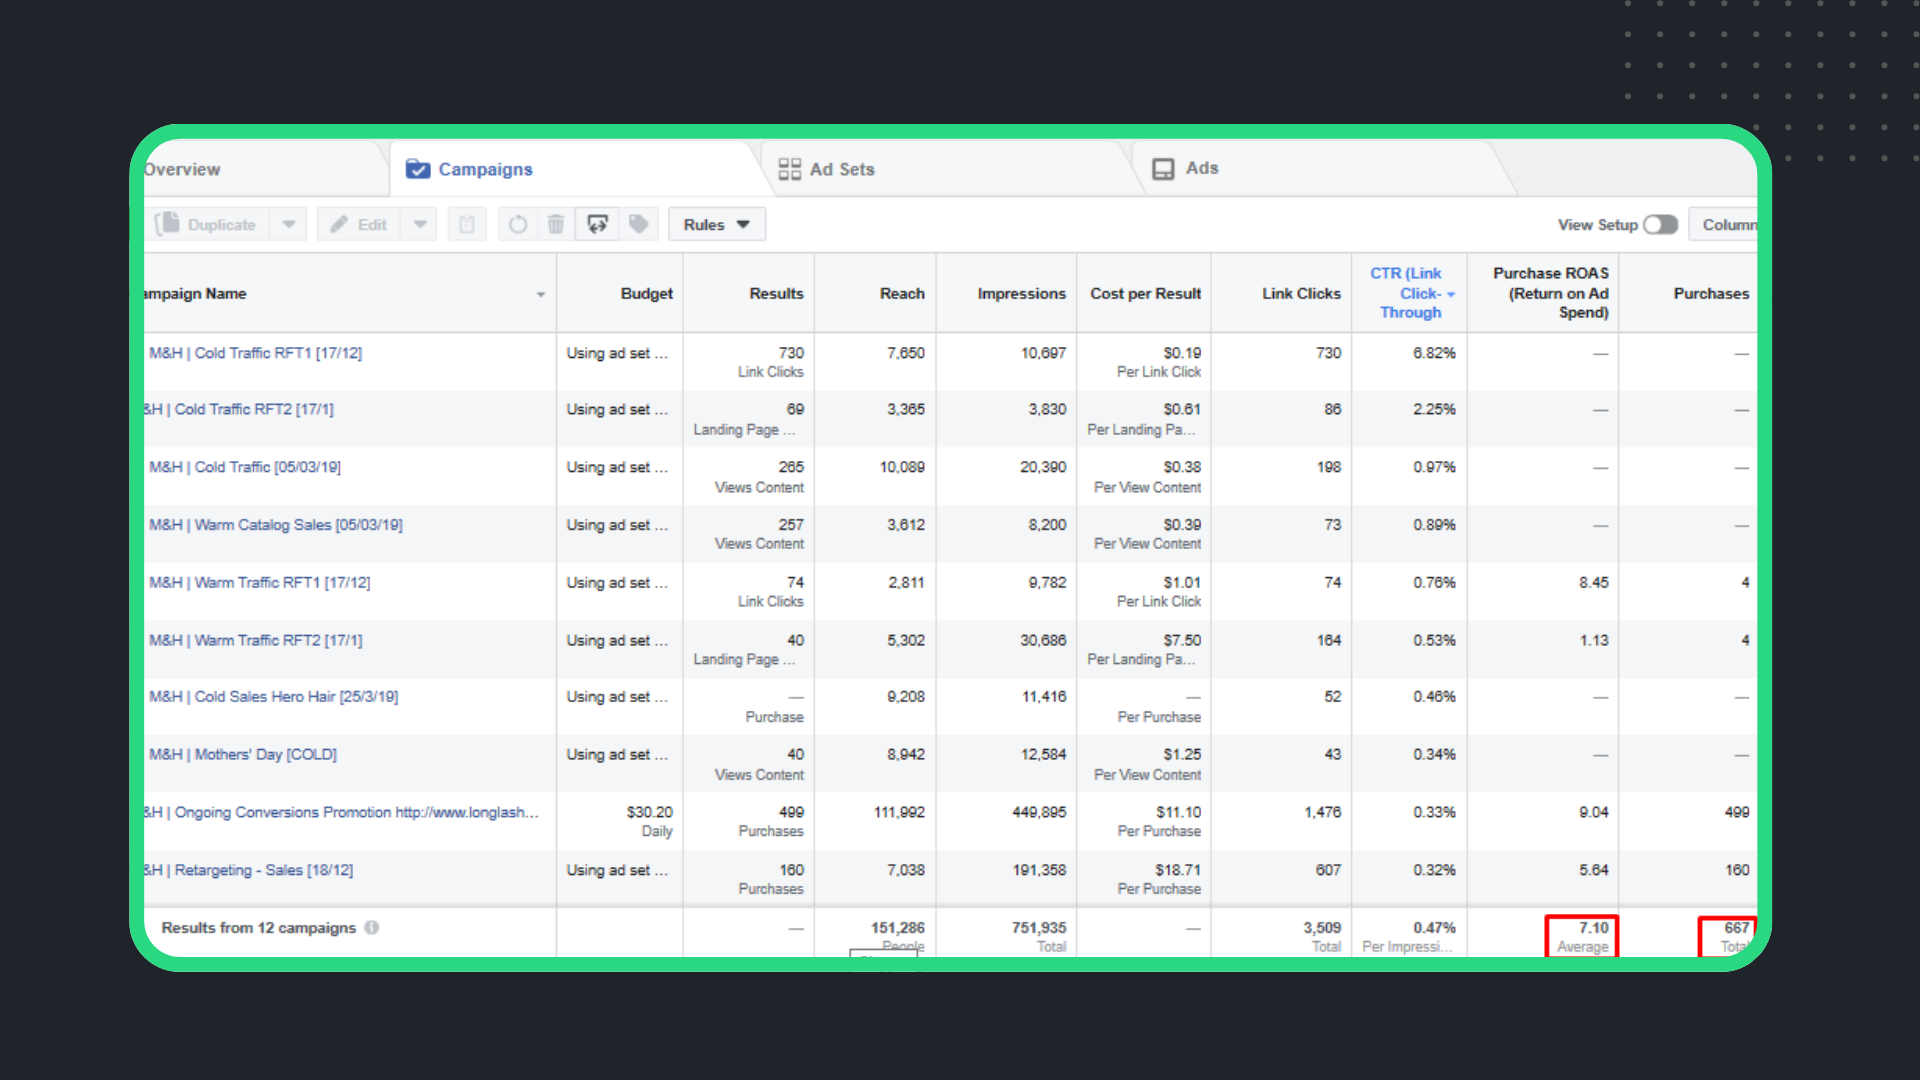Click the clipboard test-draft icon in toolbar
The image size is (1920, 1080).
[467, 225]
